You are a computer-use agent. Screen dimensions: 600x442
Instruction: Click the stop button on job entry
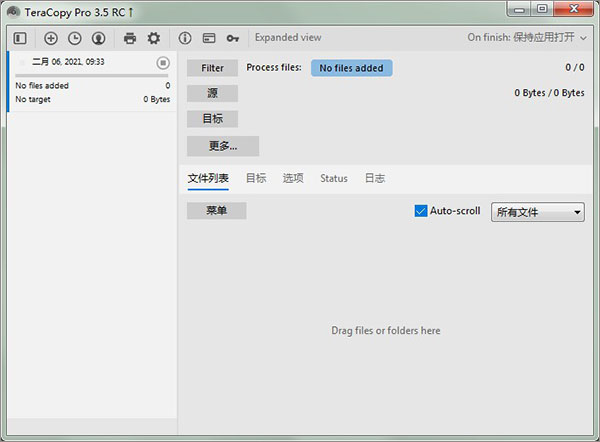(163, 63)
